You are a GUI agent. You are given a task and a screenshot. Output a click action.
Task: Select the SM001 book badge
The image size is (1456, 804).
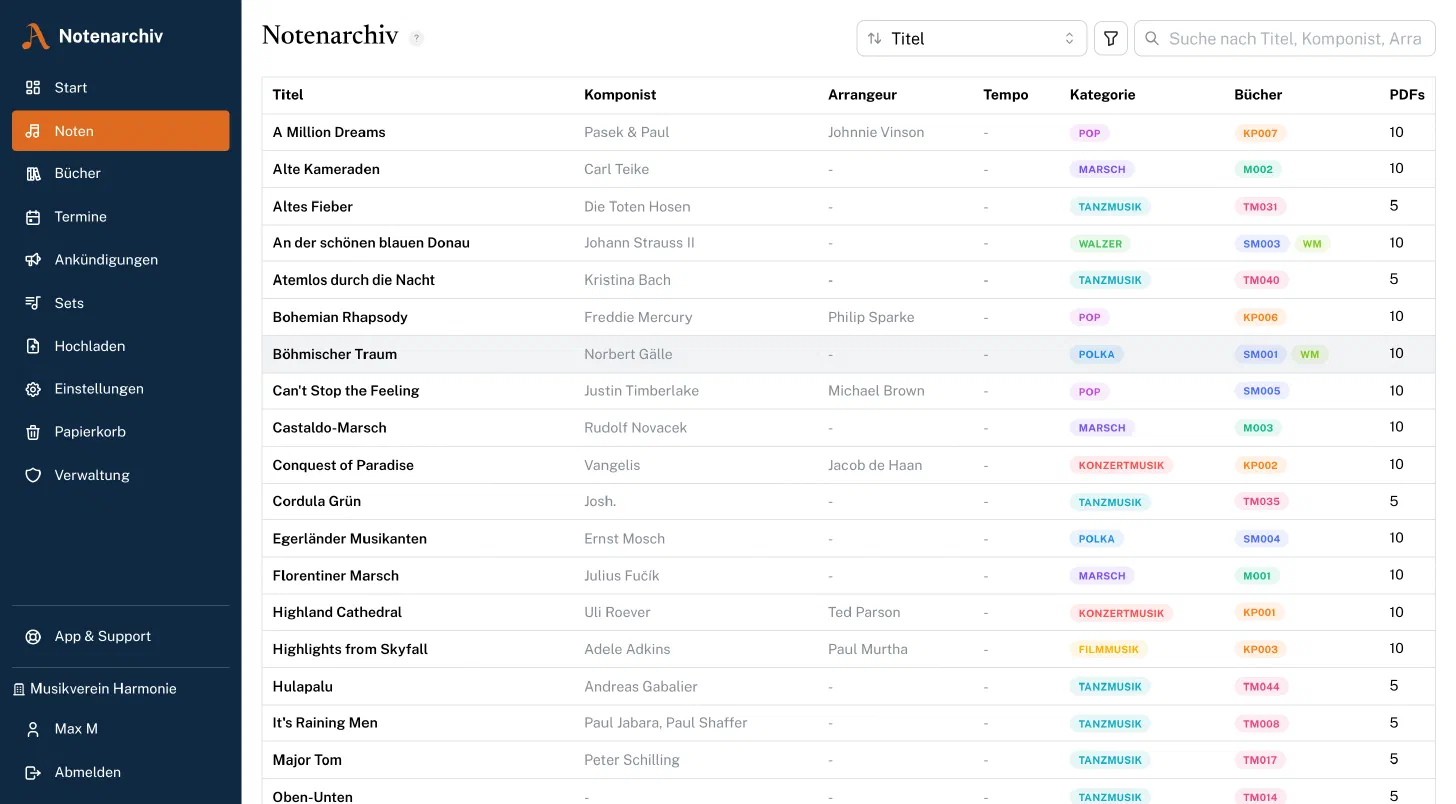1261,355
